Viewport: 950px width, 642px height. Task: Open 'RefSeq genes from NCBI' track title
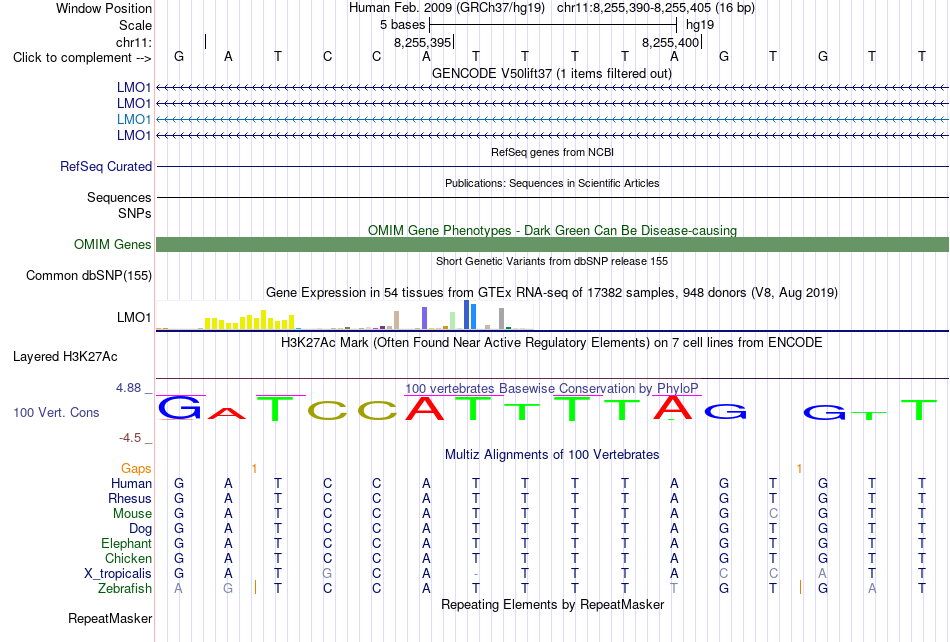pyautogui.click(x=552, y=152)
